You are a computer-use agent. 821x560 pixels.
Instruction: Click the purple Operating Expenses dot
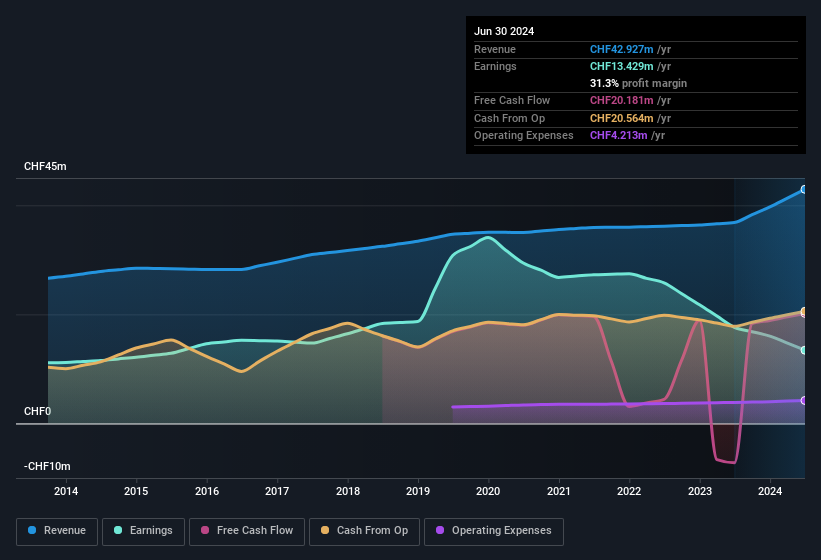439,531
